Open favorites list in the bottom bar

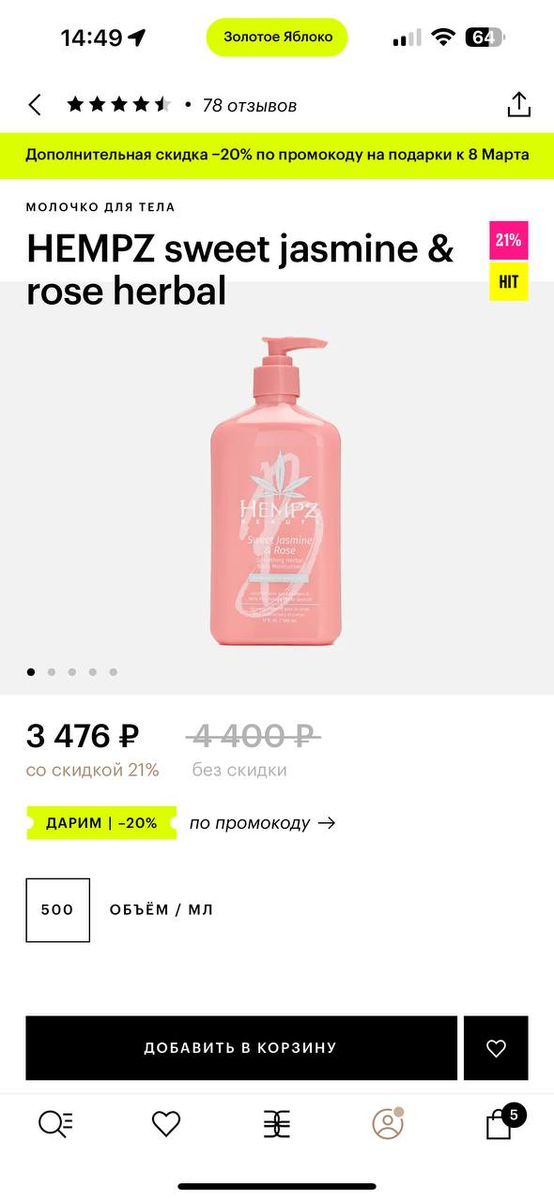(x=166, y=1124)
